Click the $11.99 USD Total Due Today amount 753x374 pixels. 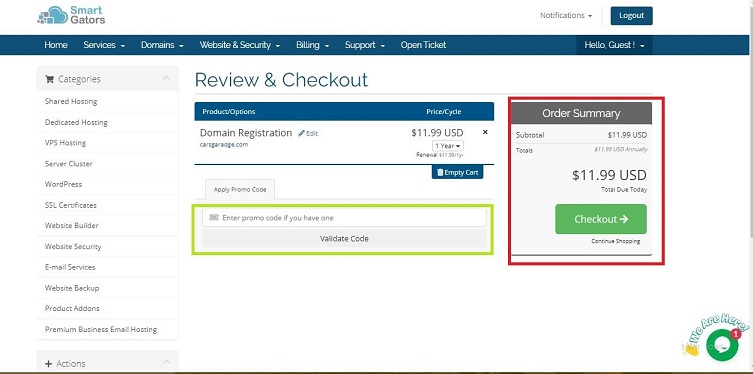609,175
